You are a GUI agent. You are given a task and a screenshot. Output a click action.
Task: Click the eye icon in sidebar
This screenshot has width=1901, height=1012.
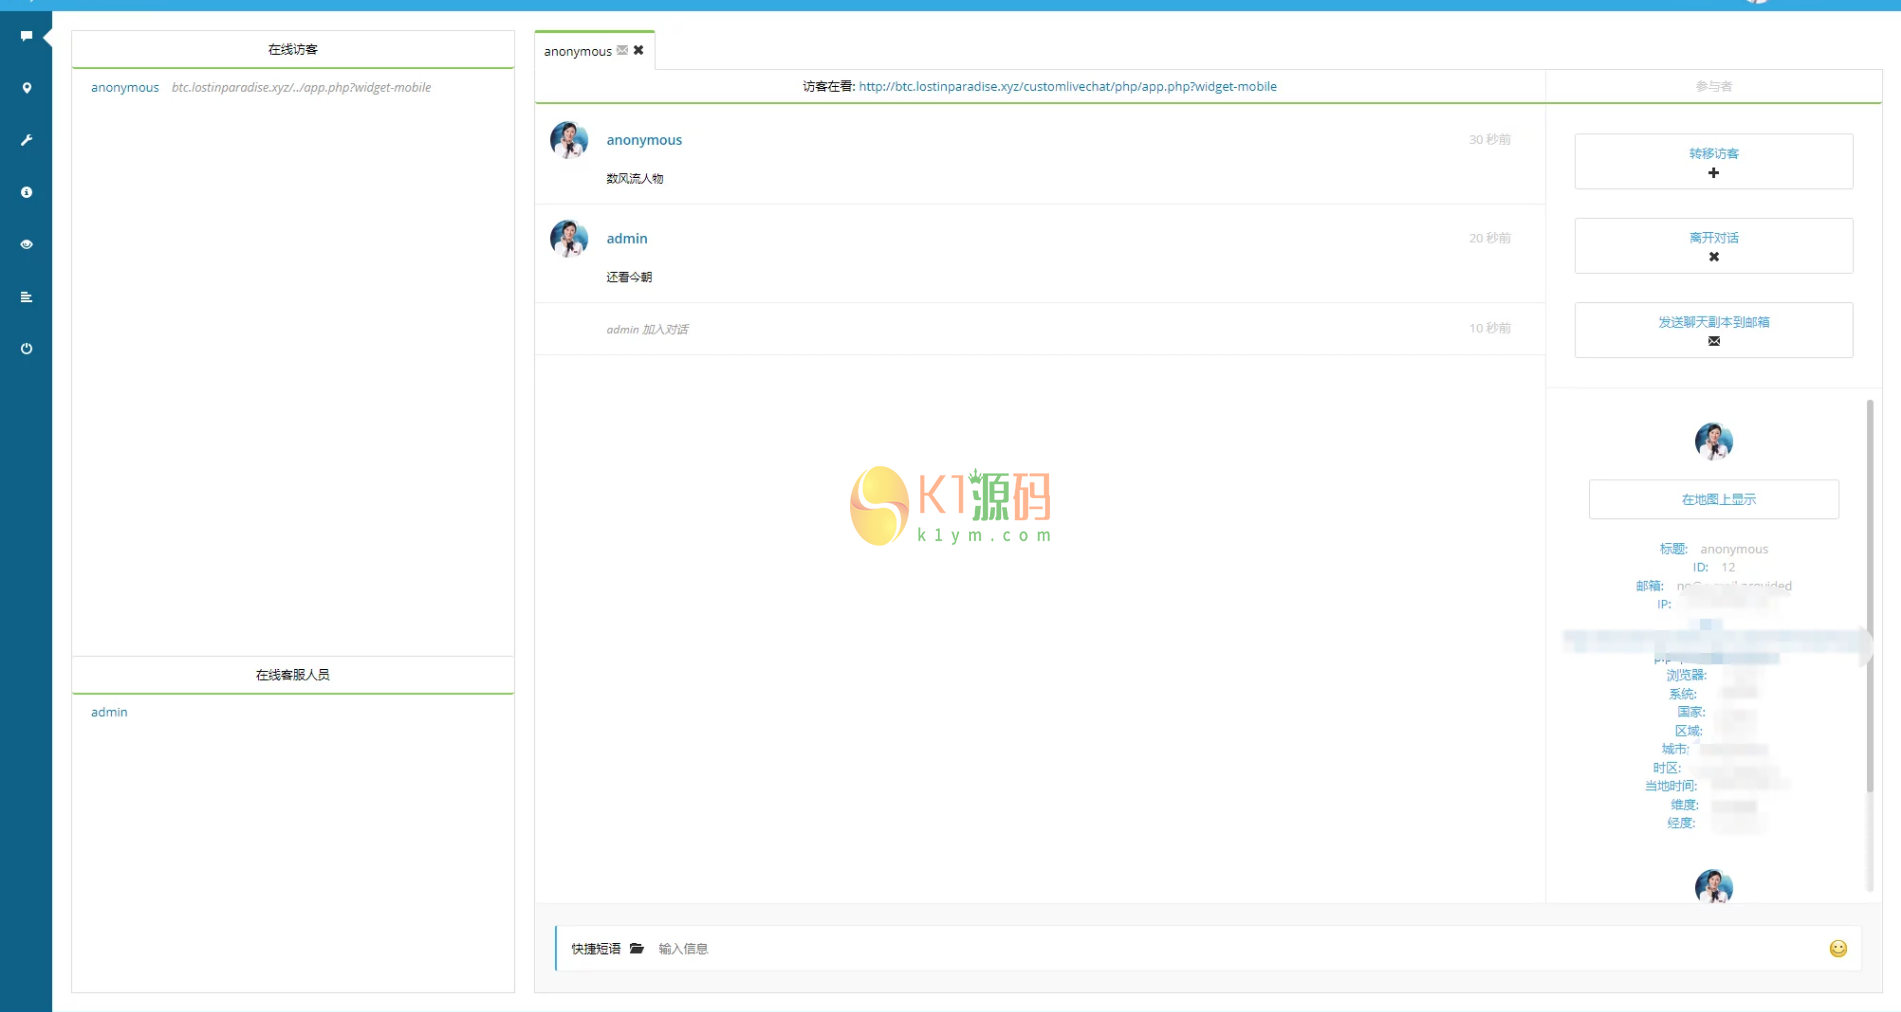pos(26,244)
